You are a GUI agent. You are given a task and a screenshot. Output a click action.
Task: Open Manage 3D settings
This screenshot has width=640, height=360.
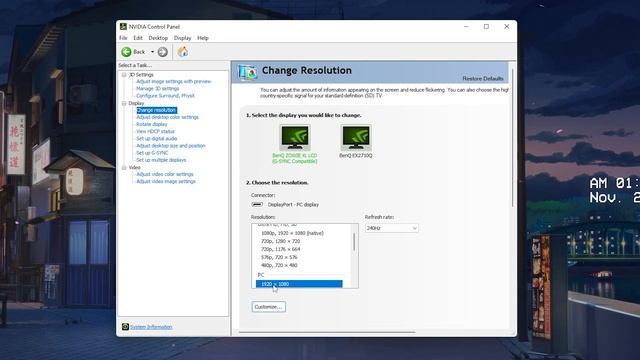click(x=158, y=89)
